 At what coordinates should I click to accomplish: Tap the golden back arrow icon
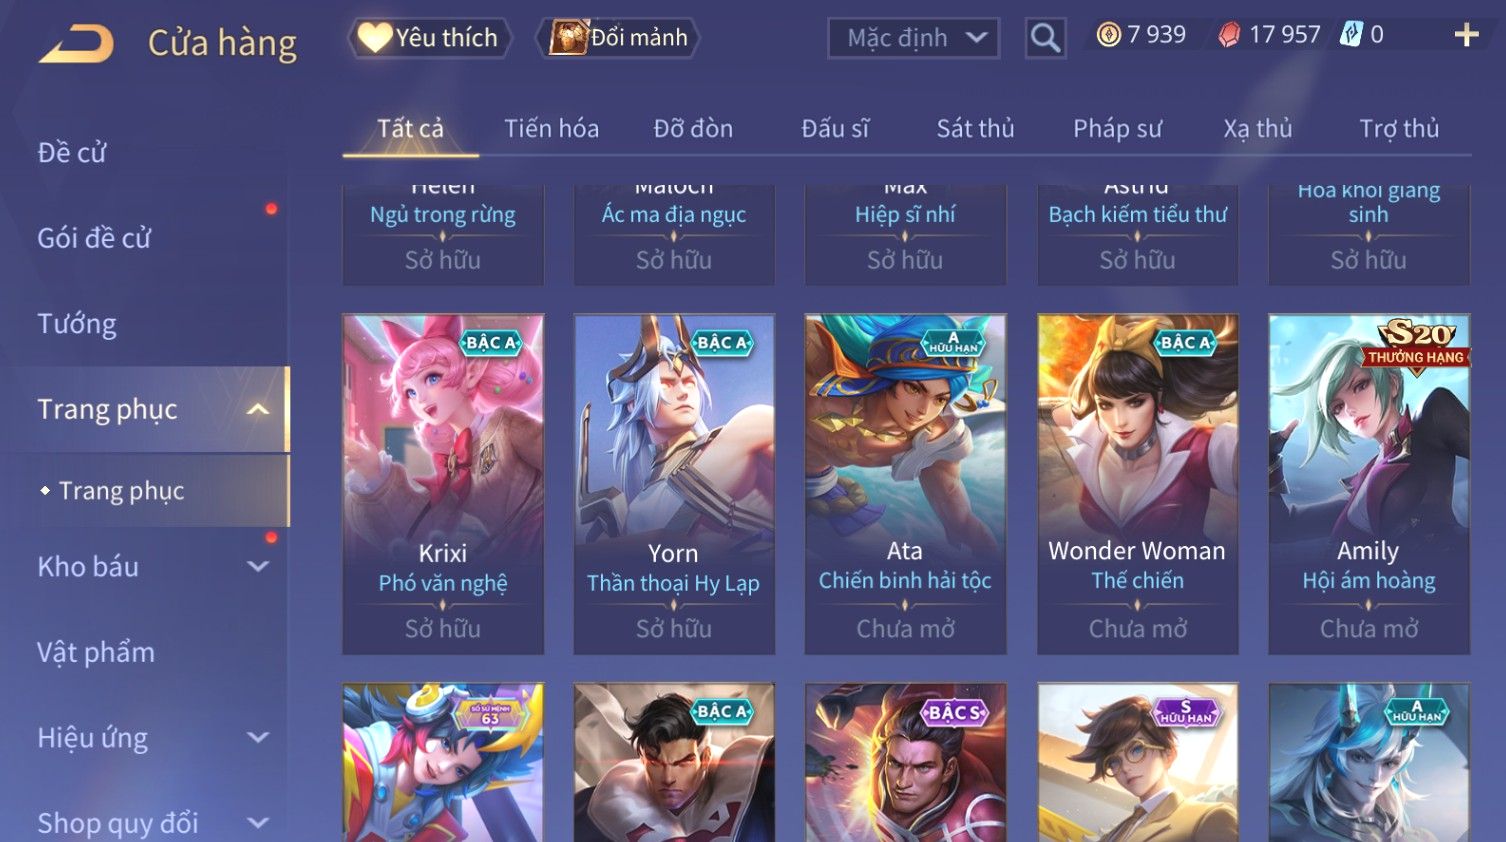pos(76,42)
